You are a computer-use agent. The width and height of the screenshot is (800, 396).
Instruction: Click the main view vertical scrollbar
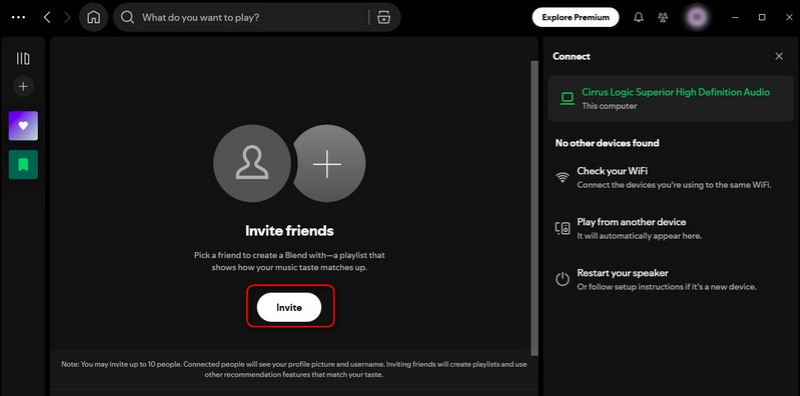tap(534, 208)
